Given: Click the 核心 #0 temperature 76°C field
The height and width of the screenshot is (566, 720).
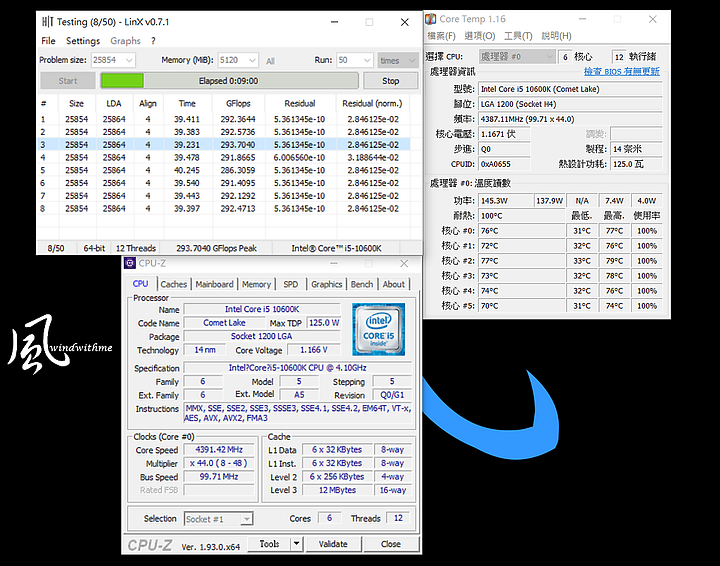Looking at the screenshot, I should click(522, 231).
